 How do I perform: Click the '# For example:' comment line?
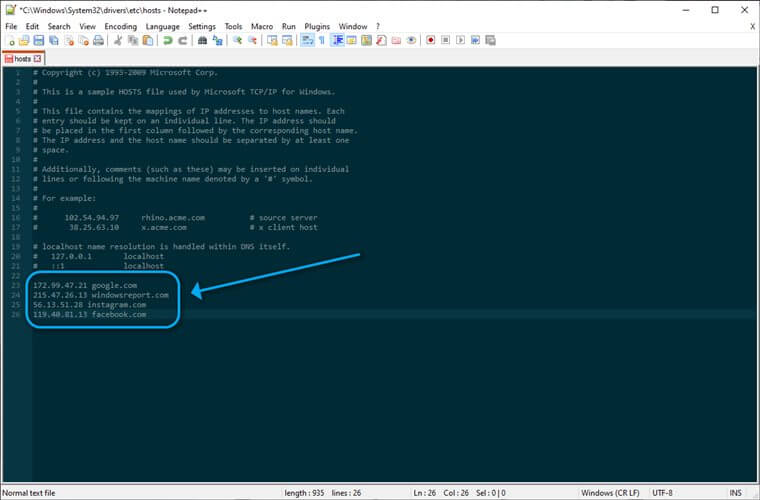64,198
